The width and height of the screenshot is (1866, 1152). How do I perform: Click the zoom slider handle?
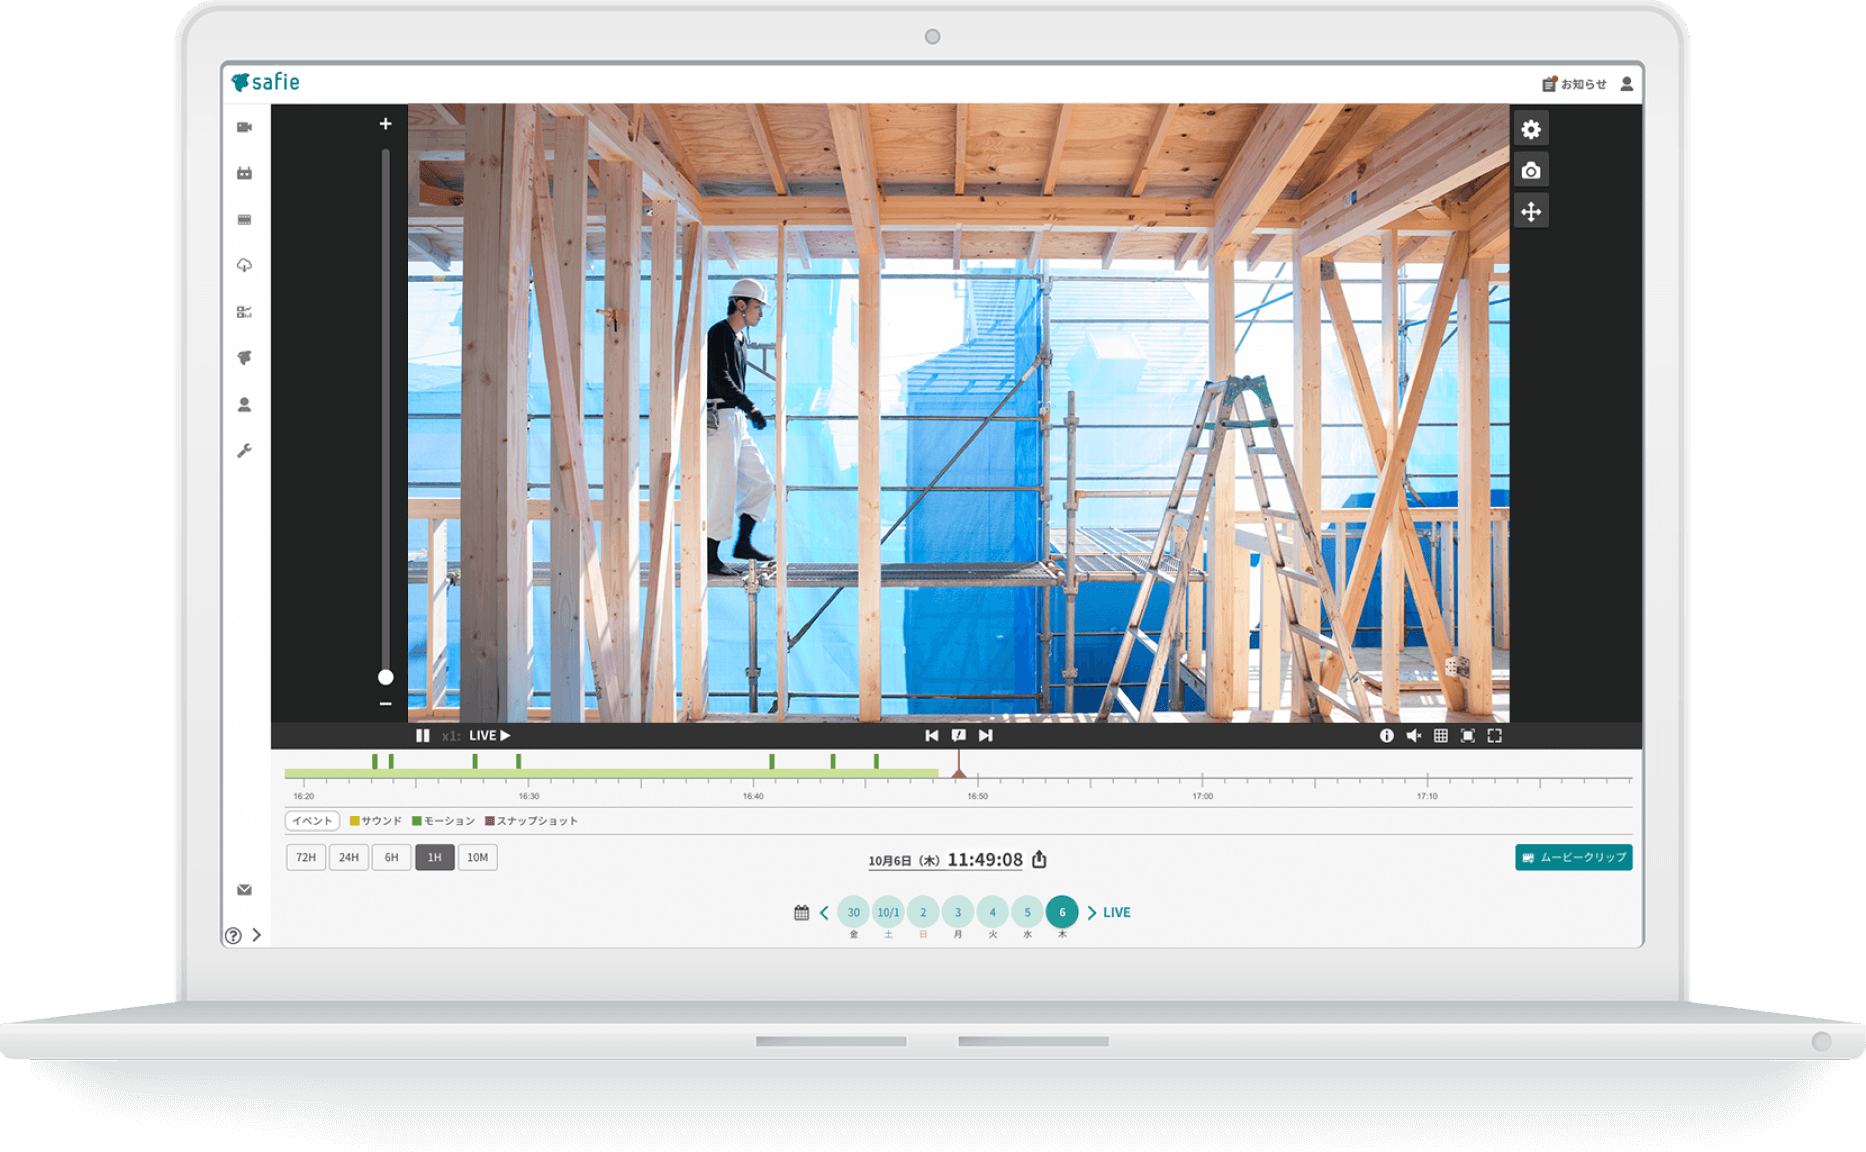point(385,677)
